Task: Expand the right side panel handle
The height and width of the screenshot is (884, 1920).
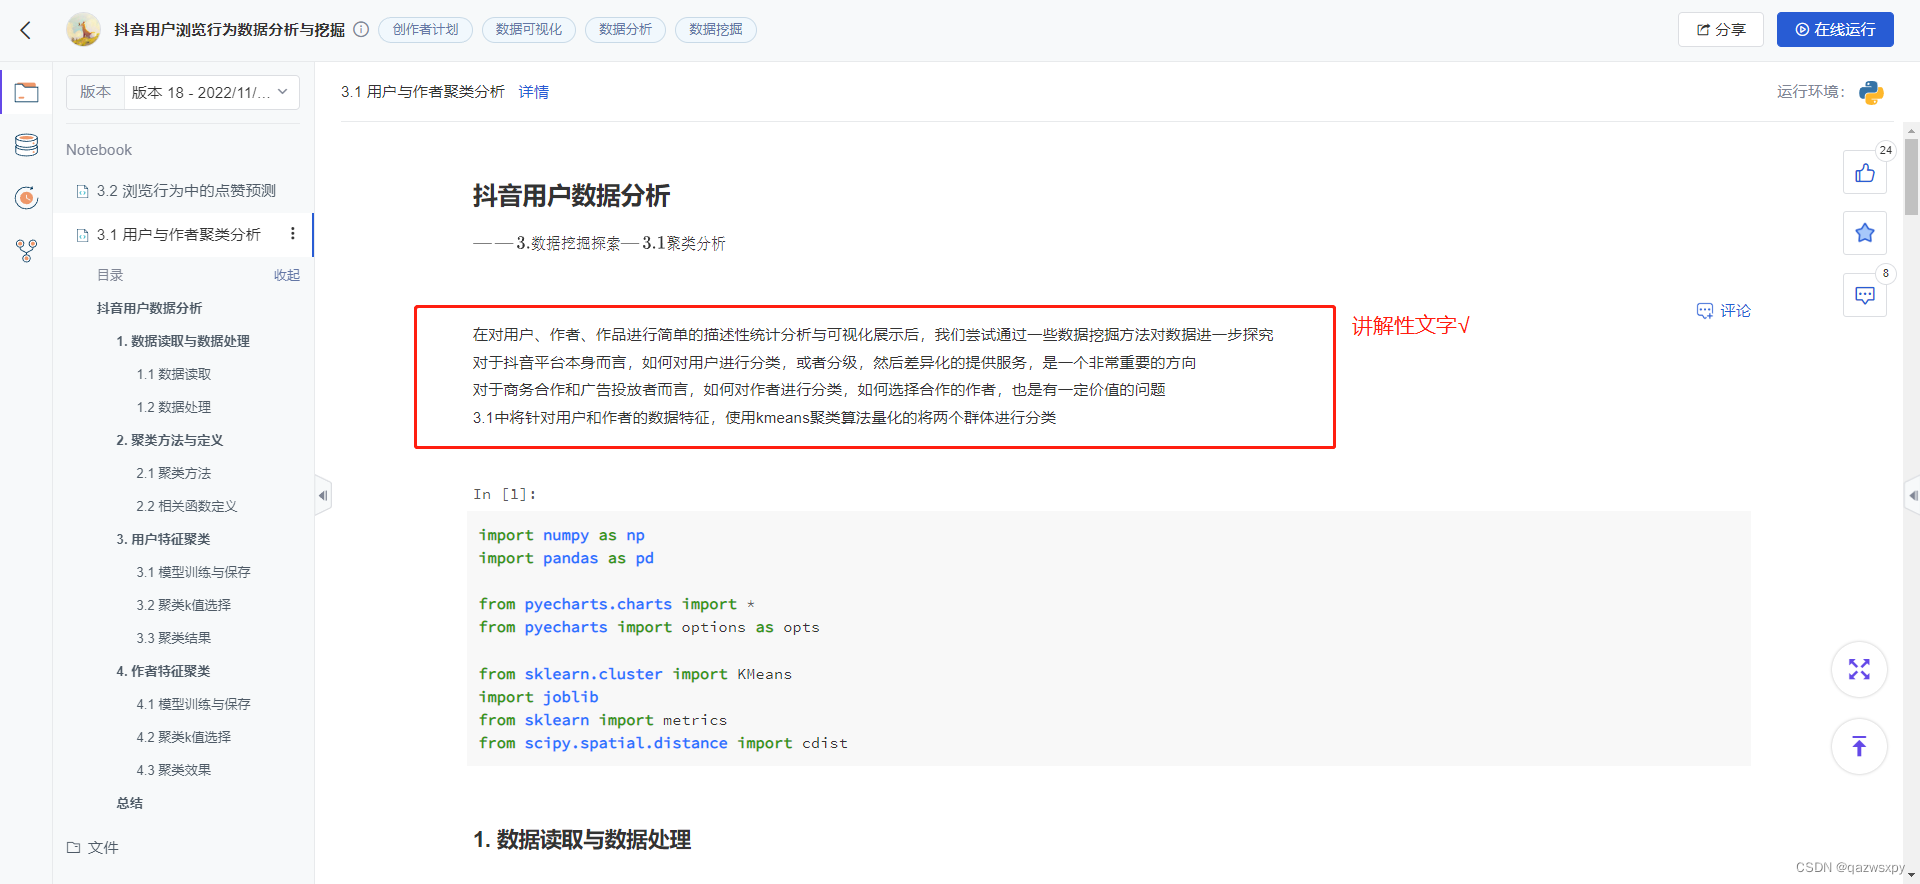Action: pyautogui.click(x=1912, y=495)
